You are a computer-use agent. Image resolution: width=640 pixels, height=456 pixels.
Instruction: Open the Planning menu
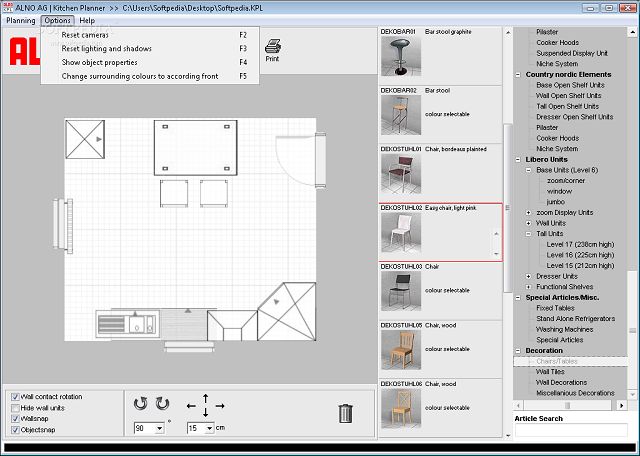[21, 20]
